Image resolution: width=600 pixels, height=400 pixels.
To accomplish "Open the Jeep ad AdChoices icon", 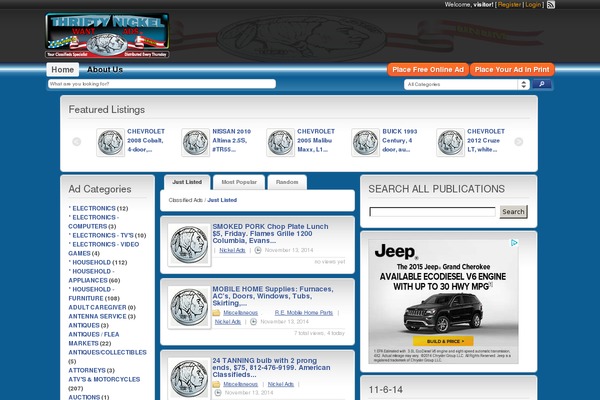I will [x=514, y=243].
